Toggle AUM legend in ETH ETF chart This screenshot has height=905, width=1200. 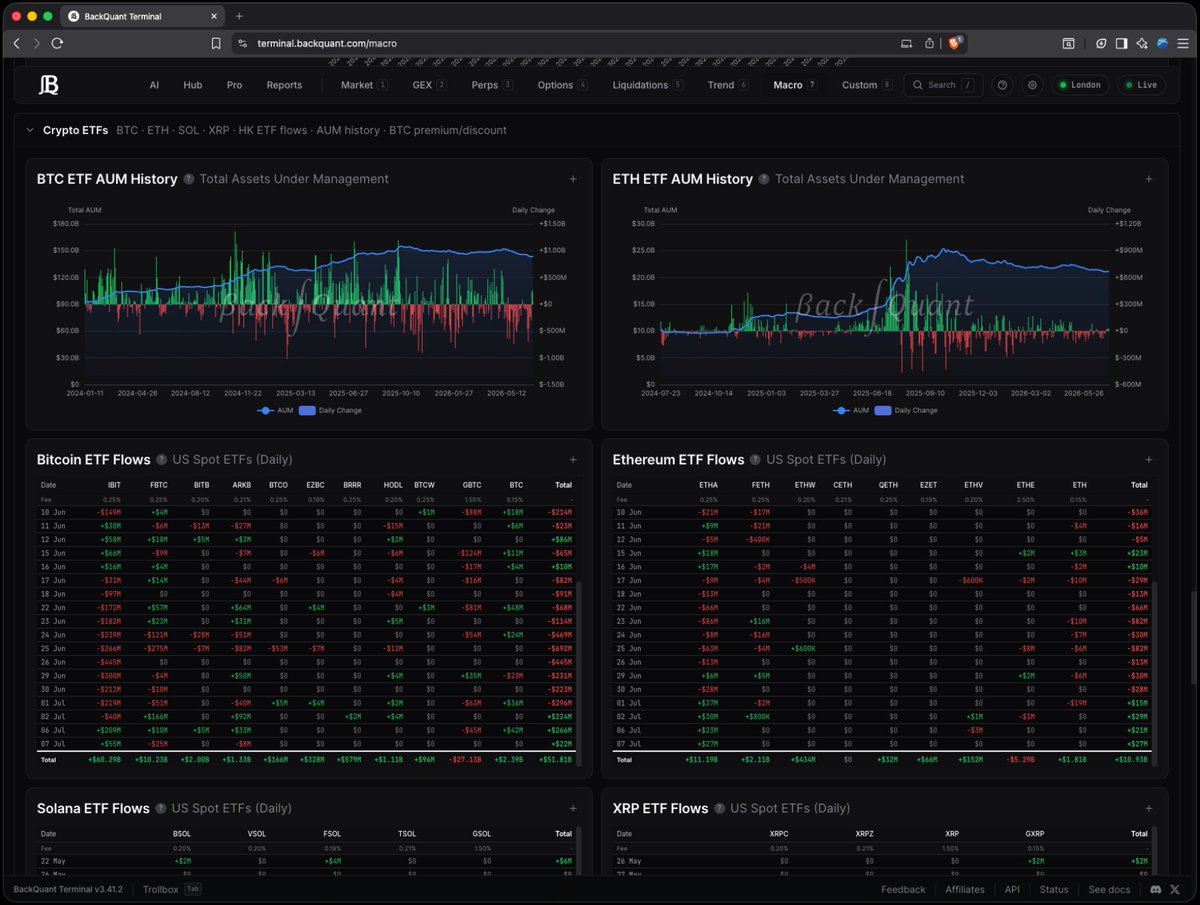(x=851, y=410)
